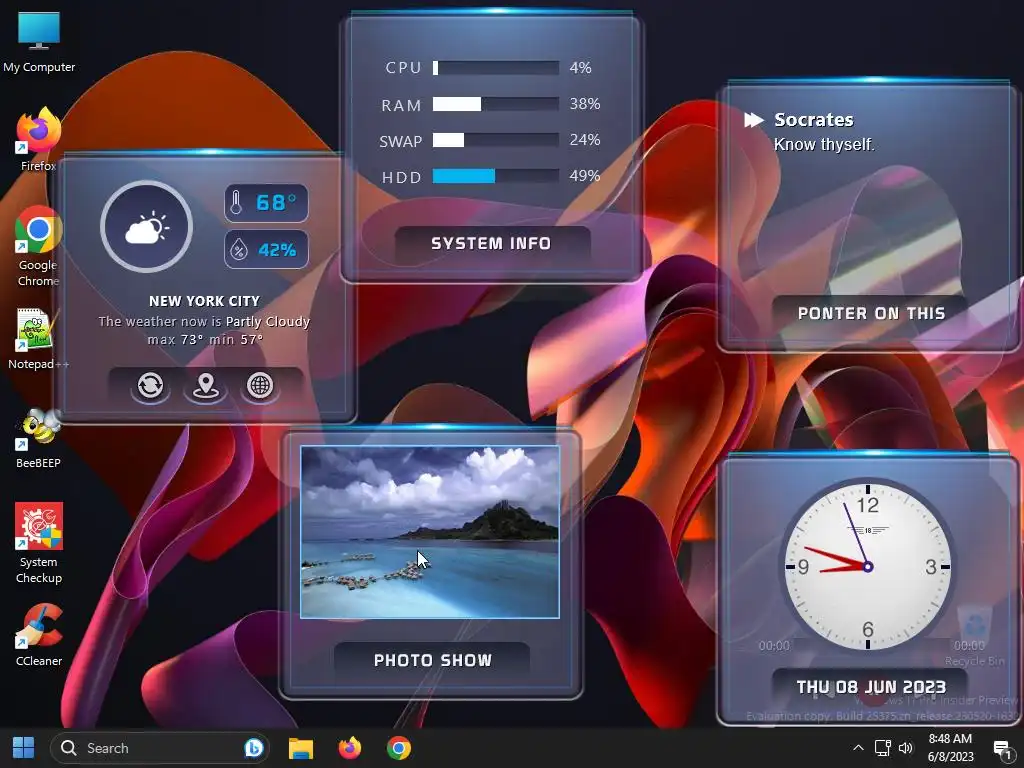
Task: Open the network status tray icon
Action: pos(883,748)
